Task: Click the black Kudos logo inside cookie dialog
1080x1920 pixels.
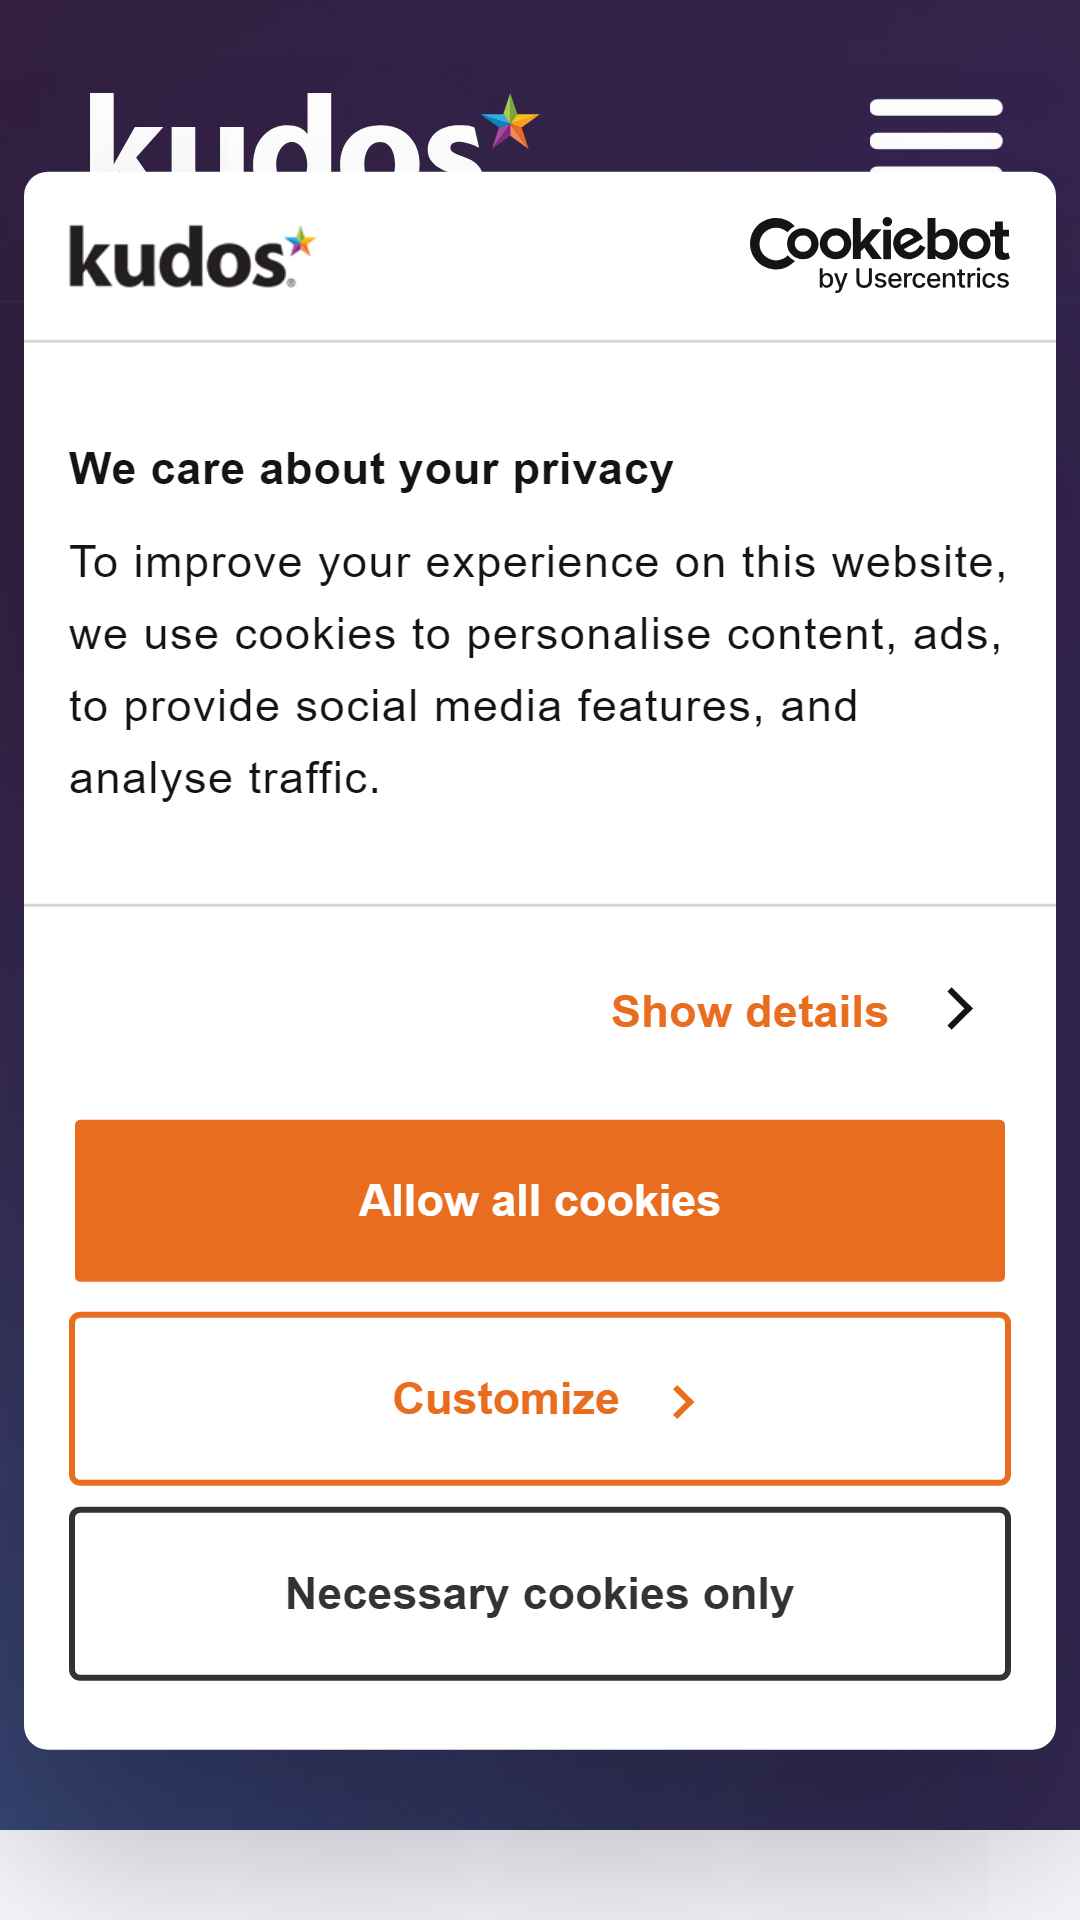Action: [x=192, y=257]
